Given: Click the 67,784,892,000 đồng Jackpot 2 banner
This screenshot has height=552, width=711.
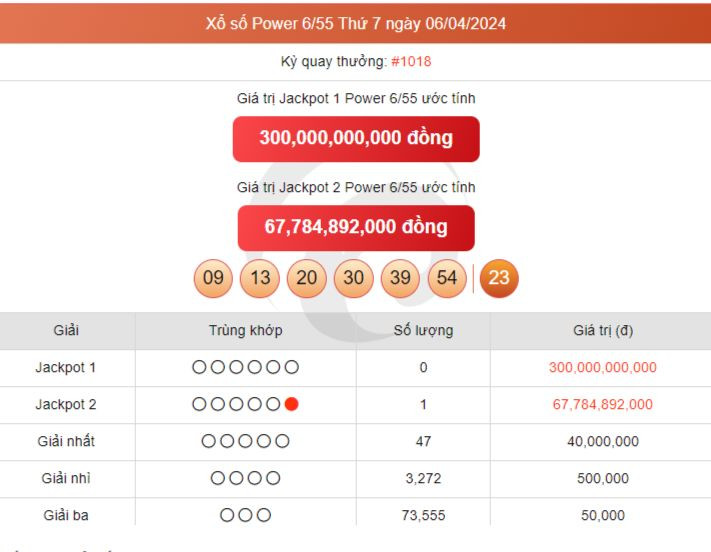Looking at the screenshot, I should tap(355, 227).
